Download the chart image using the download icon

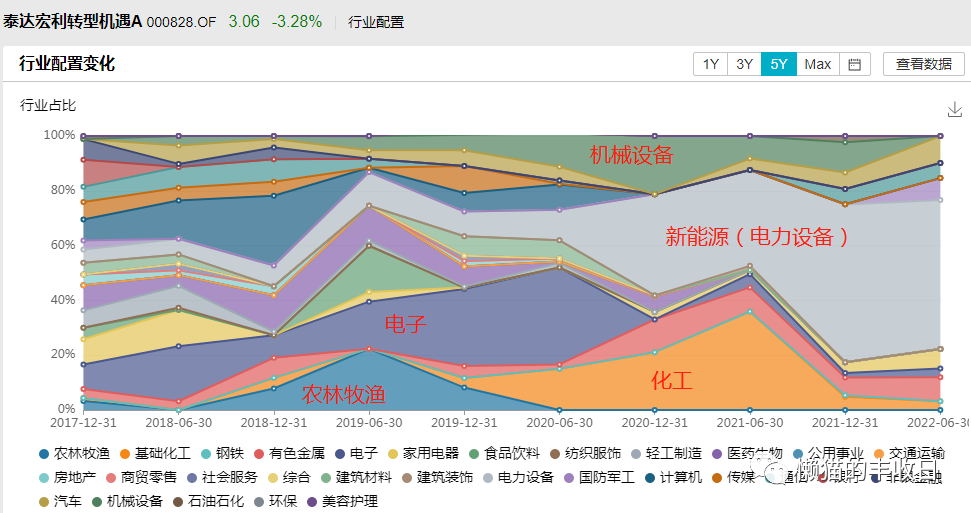point(954,110)
